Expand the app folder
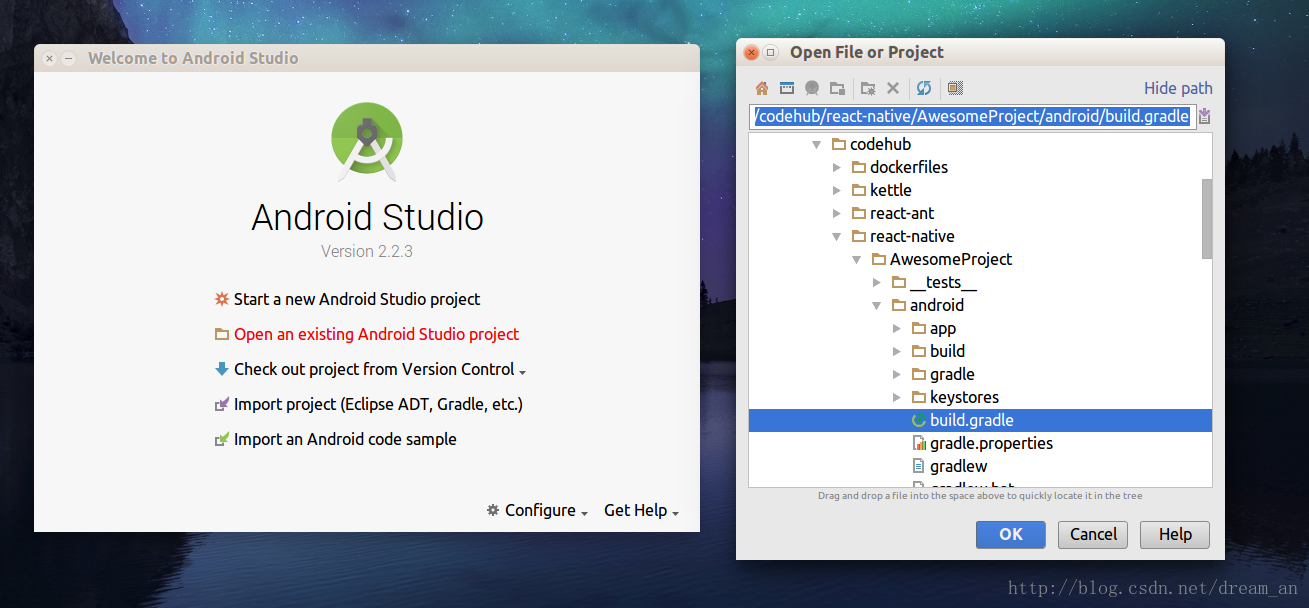 click(897, 329)
